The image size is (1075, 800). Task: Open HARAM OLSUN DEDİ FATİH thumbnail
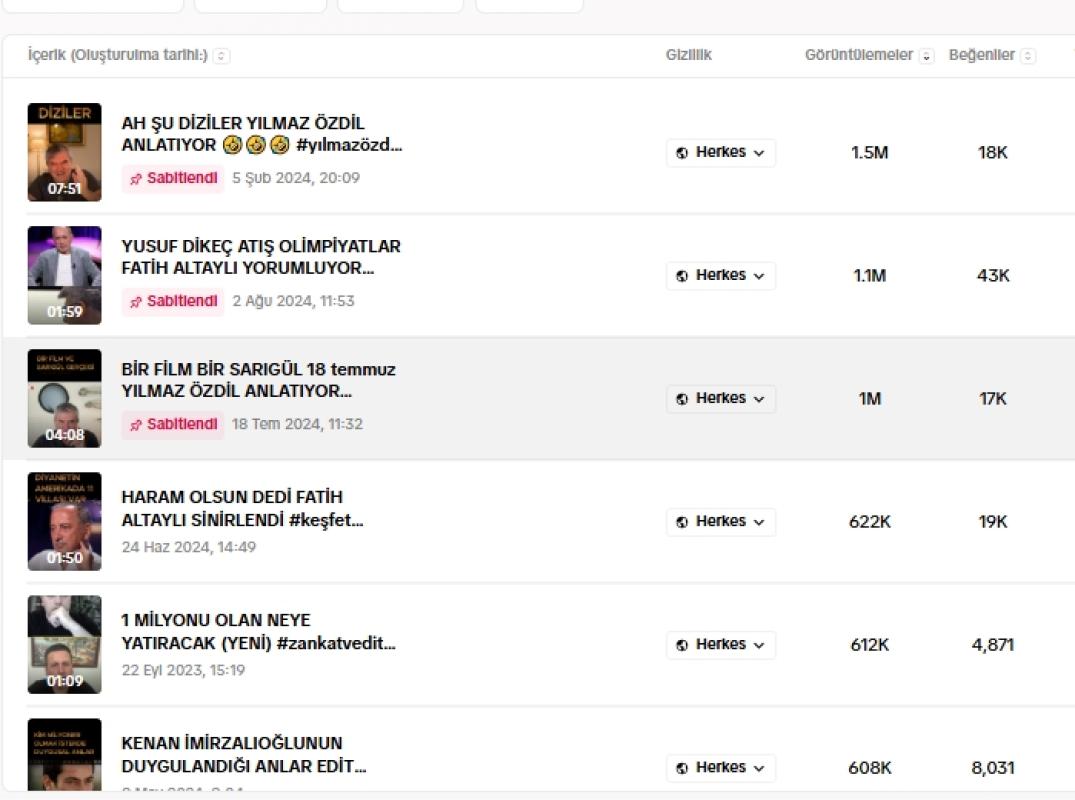point(64,521)
